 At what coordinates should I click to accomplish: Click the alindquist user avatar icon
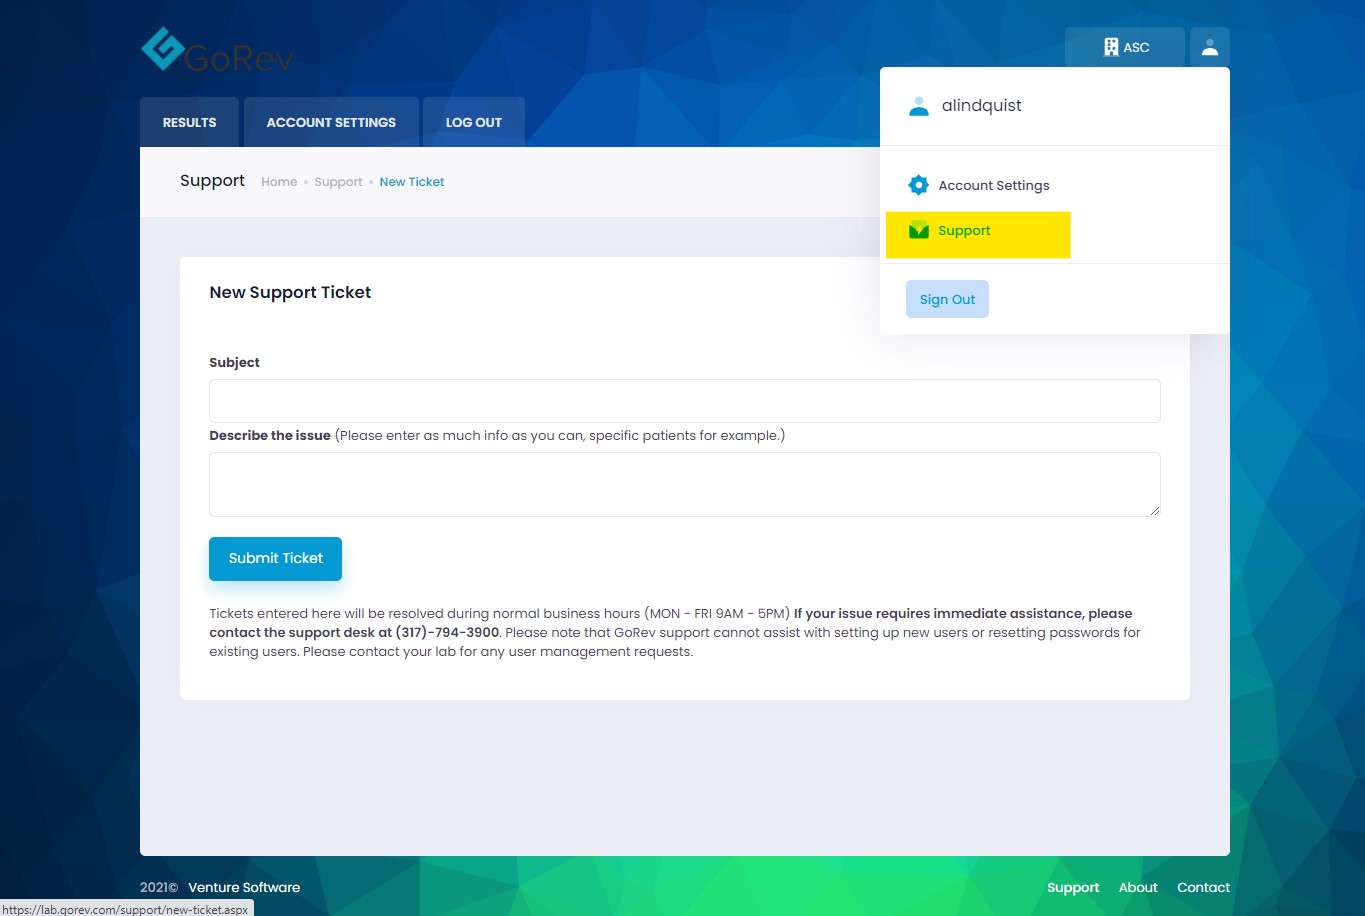coord(918,106)
